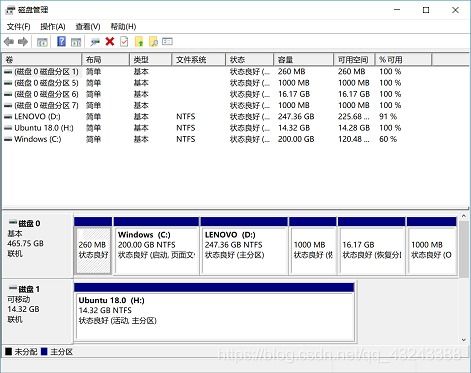Click the Forward arrow toolbar icon
Screen dimensions: 471x373
(x=23, y=42)
